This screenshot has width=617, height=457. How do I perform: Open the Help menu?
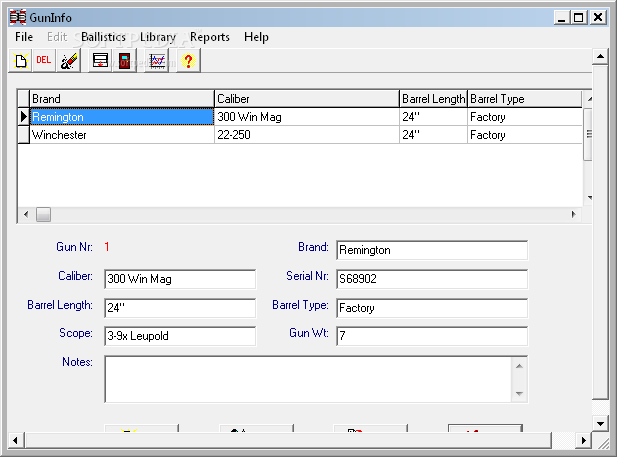[256, 37]
